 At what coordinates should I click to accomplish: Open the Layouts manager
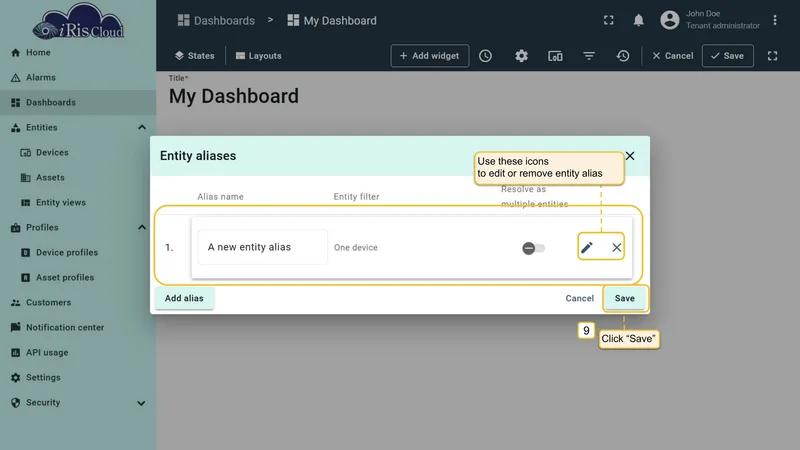point(259,56)
